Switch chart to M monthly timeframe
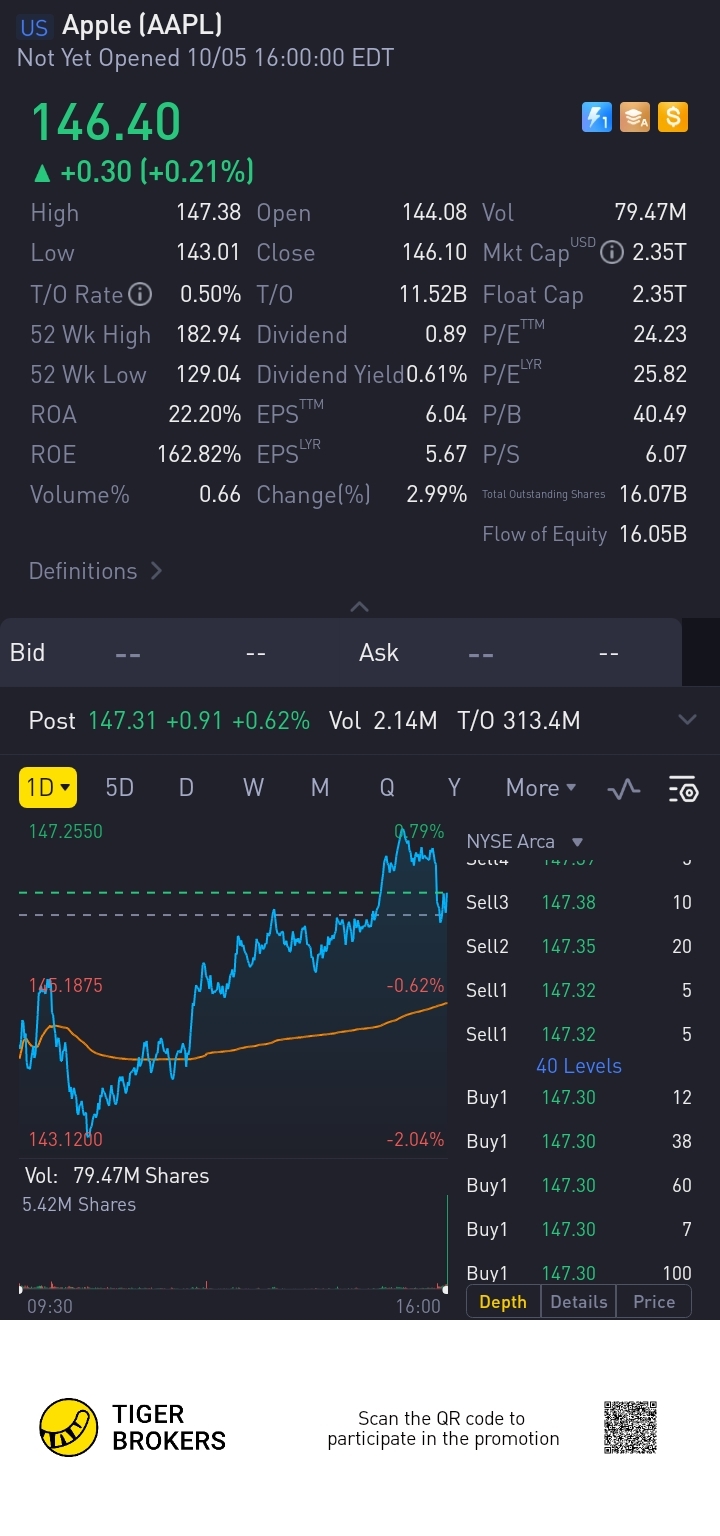Viewport: 720px width, 1536px height. click(x=320, y=788)
